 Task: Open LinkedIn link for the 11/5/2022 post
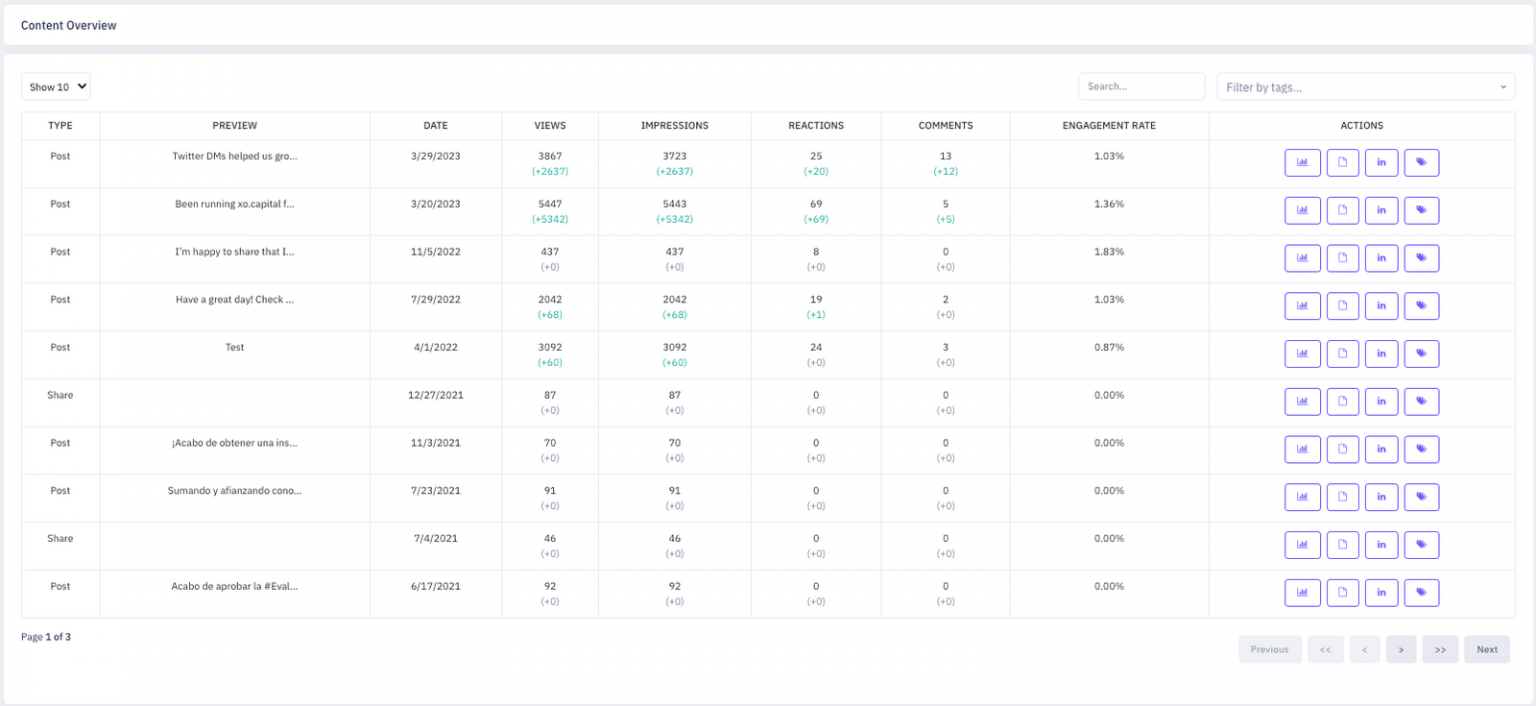[x=1381, y=259]
